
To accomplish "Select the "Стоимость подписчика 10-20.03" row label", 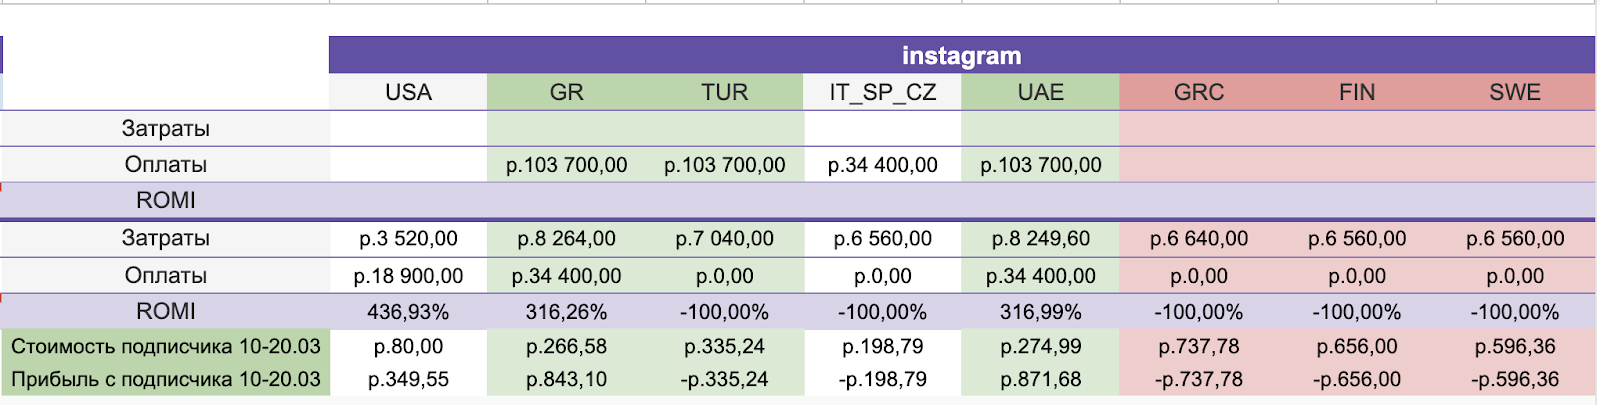I will point(166,347).
